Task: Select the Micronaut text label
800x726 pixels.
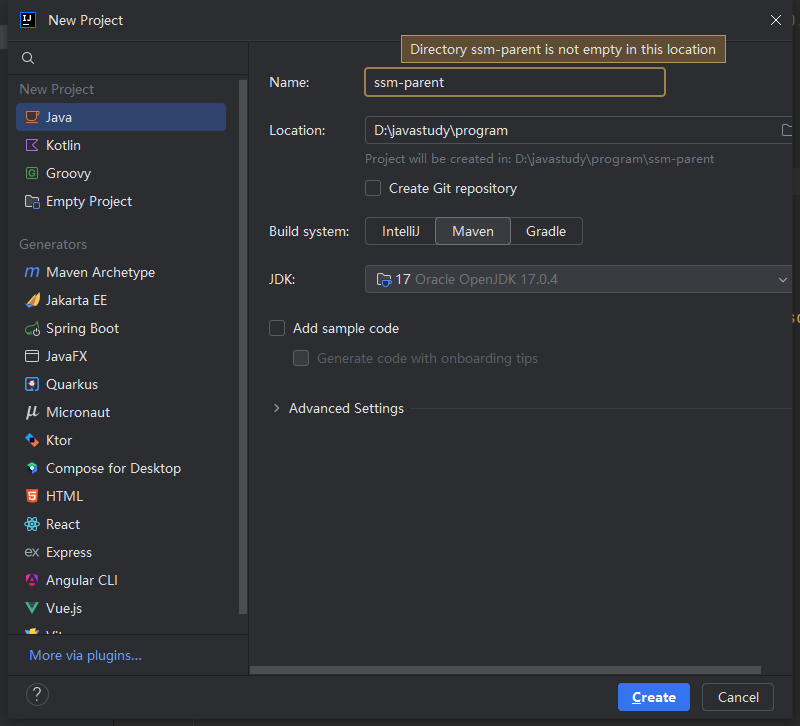Action: 78,412
